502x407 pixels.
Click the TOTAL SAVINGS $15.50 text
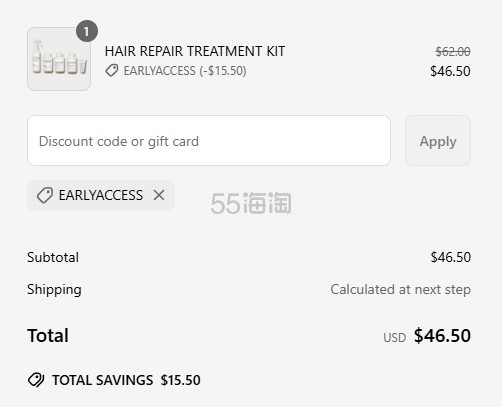(126, 380)
